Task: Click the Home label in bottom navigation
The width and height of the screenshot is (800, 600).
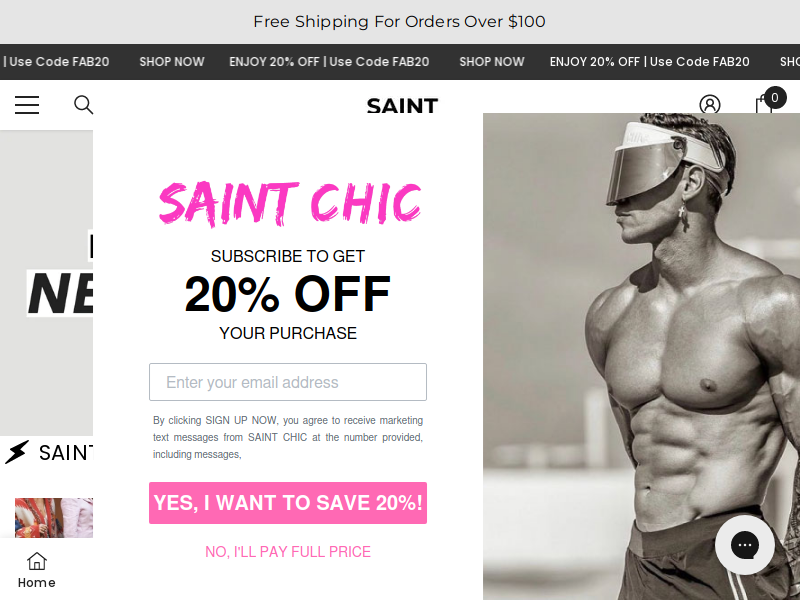Action: (37, 583)
